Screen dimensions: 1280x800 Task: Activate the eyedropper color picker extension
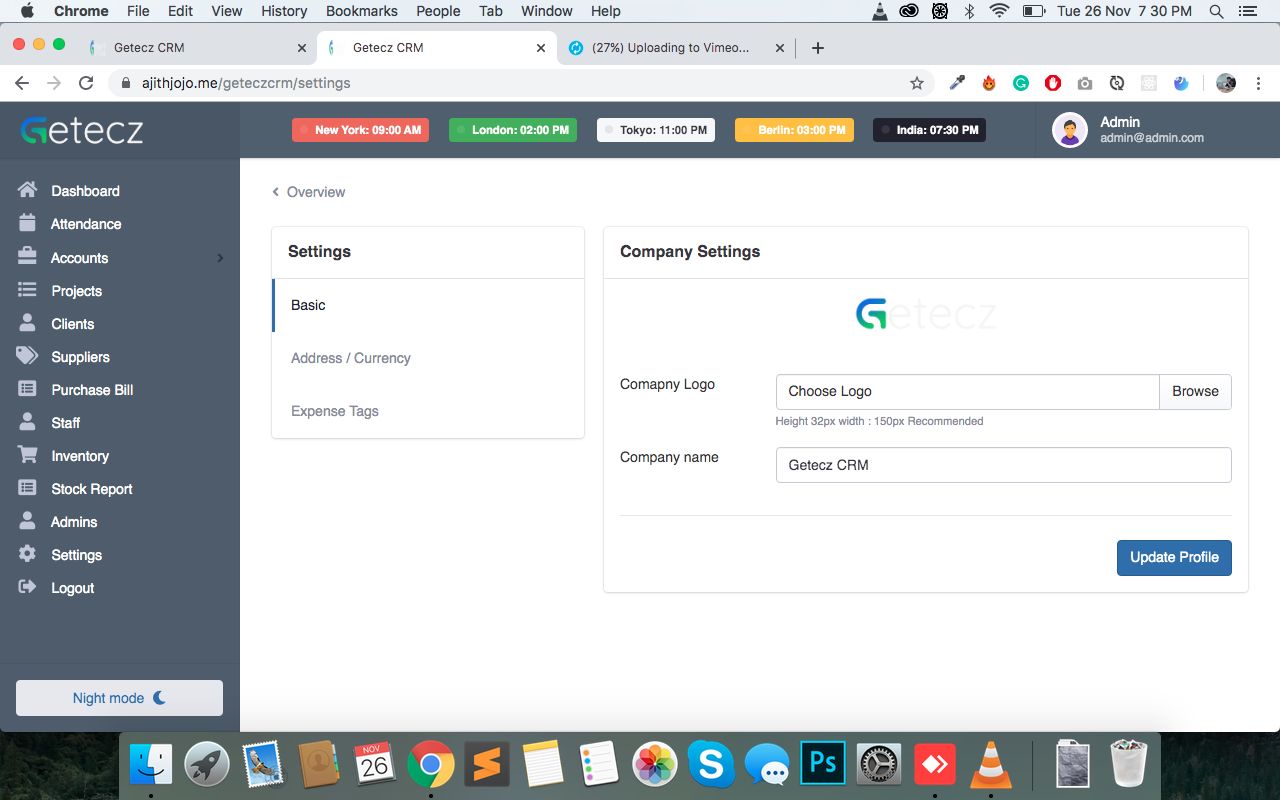[957, 83]
